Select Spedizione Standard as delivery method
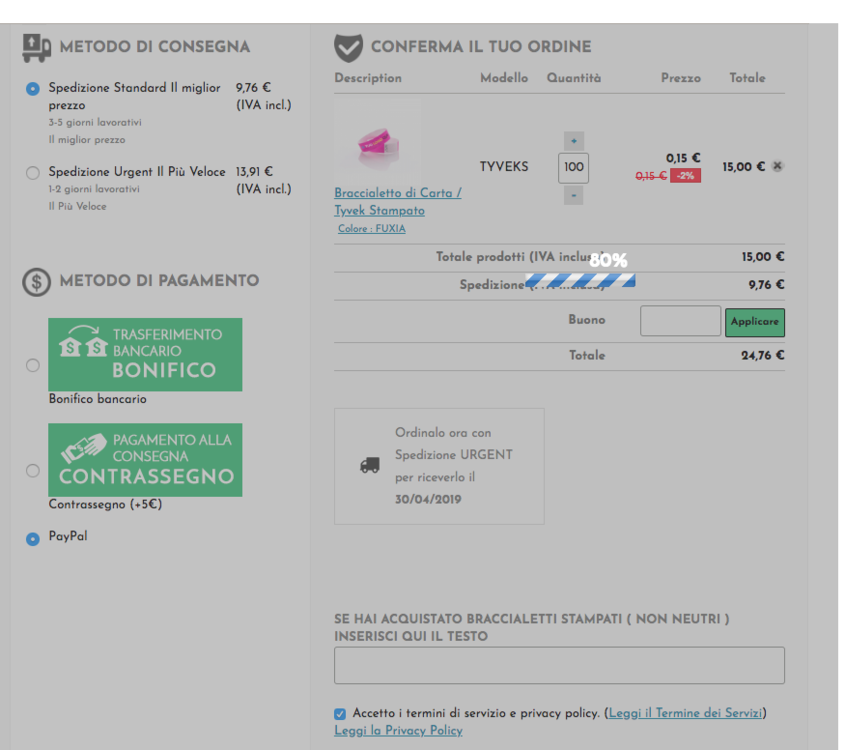 pyautogui.click(x=32, y=88)
